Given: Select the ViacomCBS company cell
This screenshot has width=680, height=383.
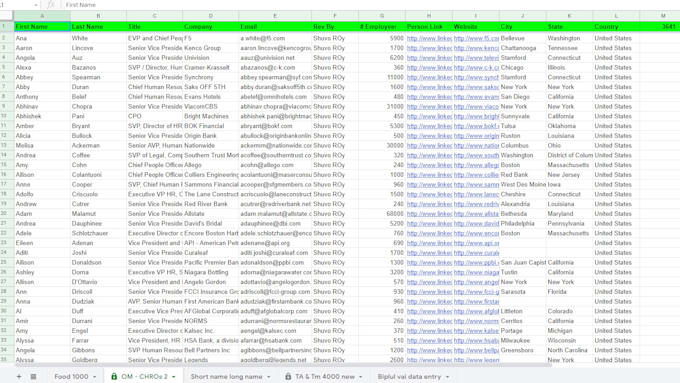Looking at the screenshot, I should (210, 107).
